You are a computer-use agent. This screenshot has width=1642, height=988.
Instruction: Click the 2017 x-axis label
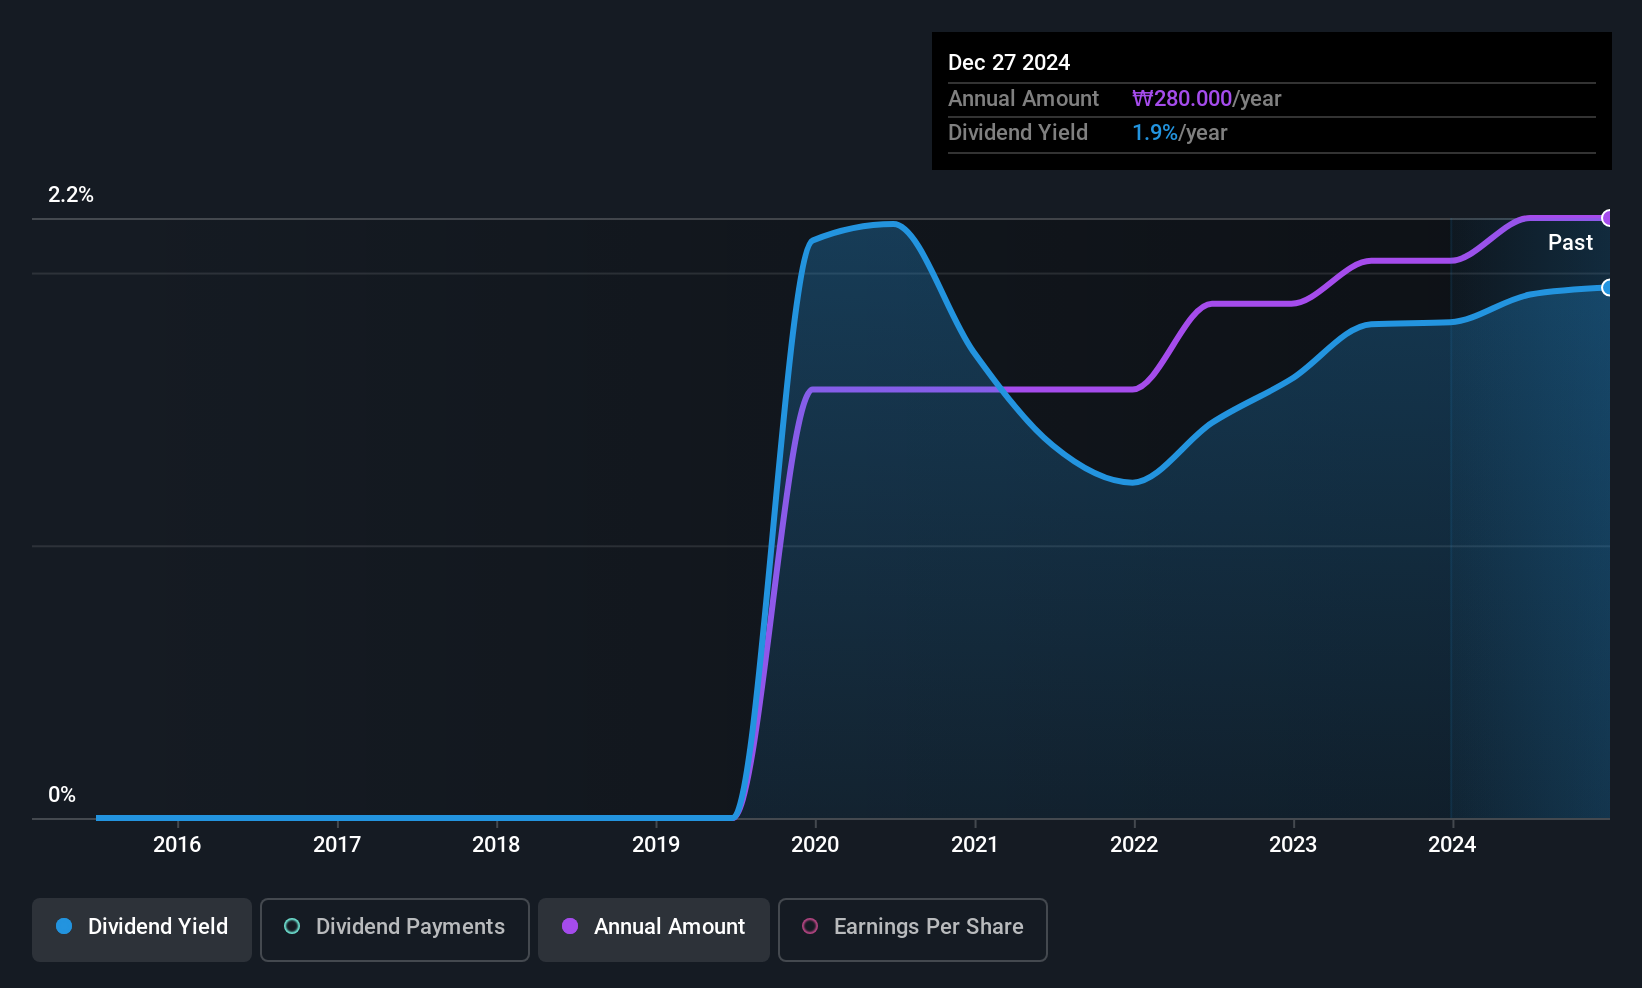click(337, 844)
